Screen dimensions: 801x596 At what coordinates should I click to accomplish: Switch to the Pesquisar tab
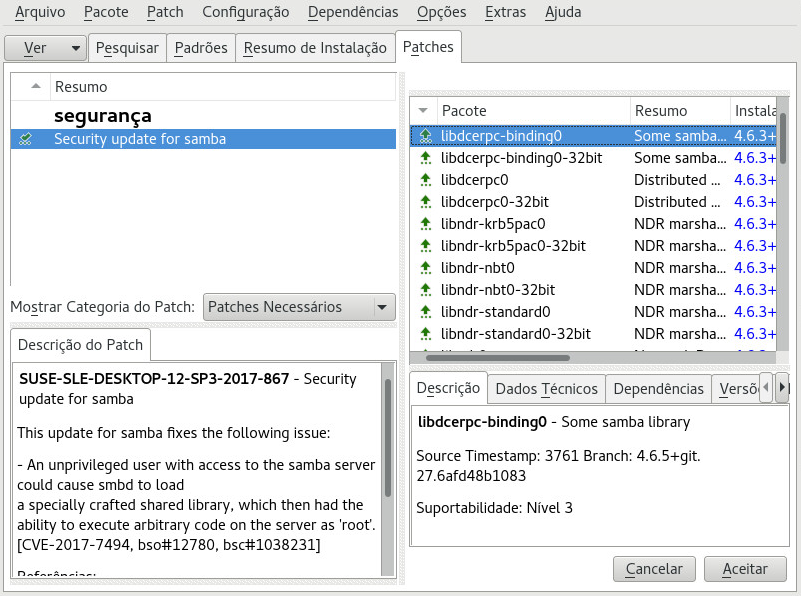[127, 48]
